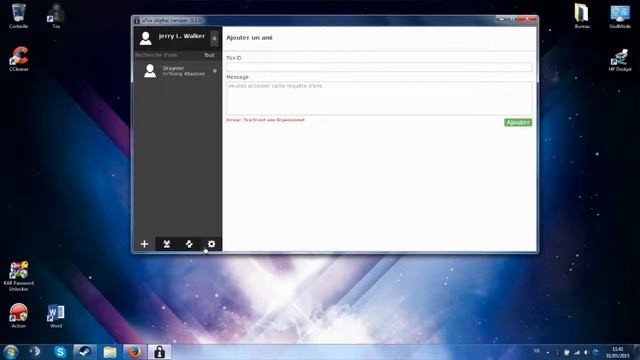
Task: Select the GodMode desktop icon
Action: click(620, 16)
